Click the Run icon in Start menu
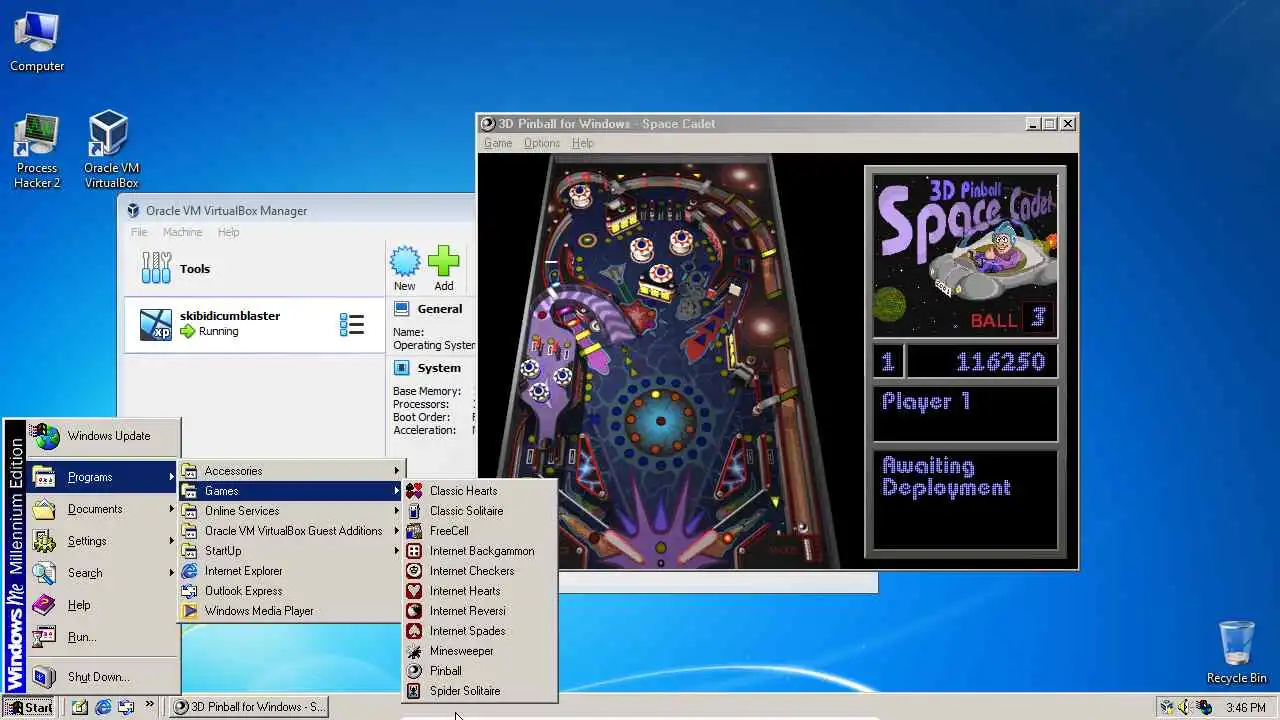This screenshot has width=1280, height=720. pos(44,637)
